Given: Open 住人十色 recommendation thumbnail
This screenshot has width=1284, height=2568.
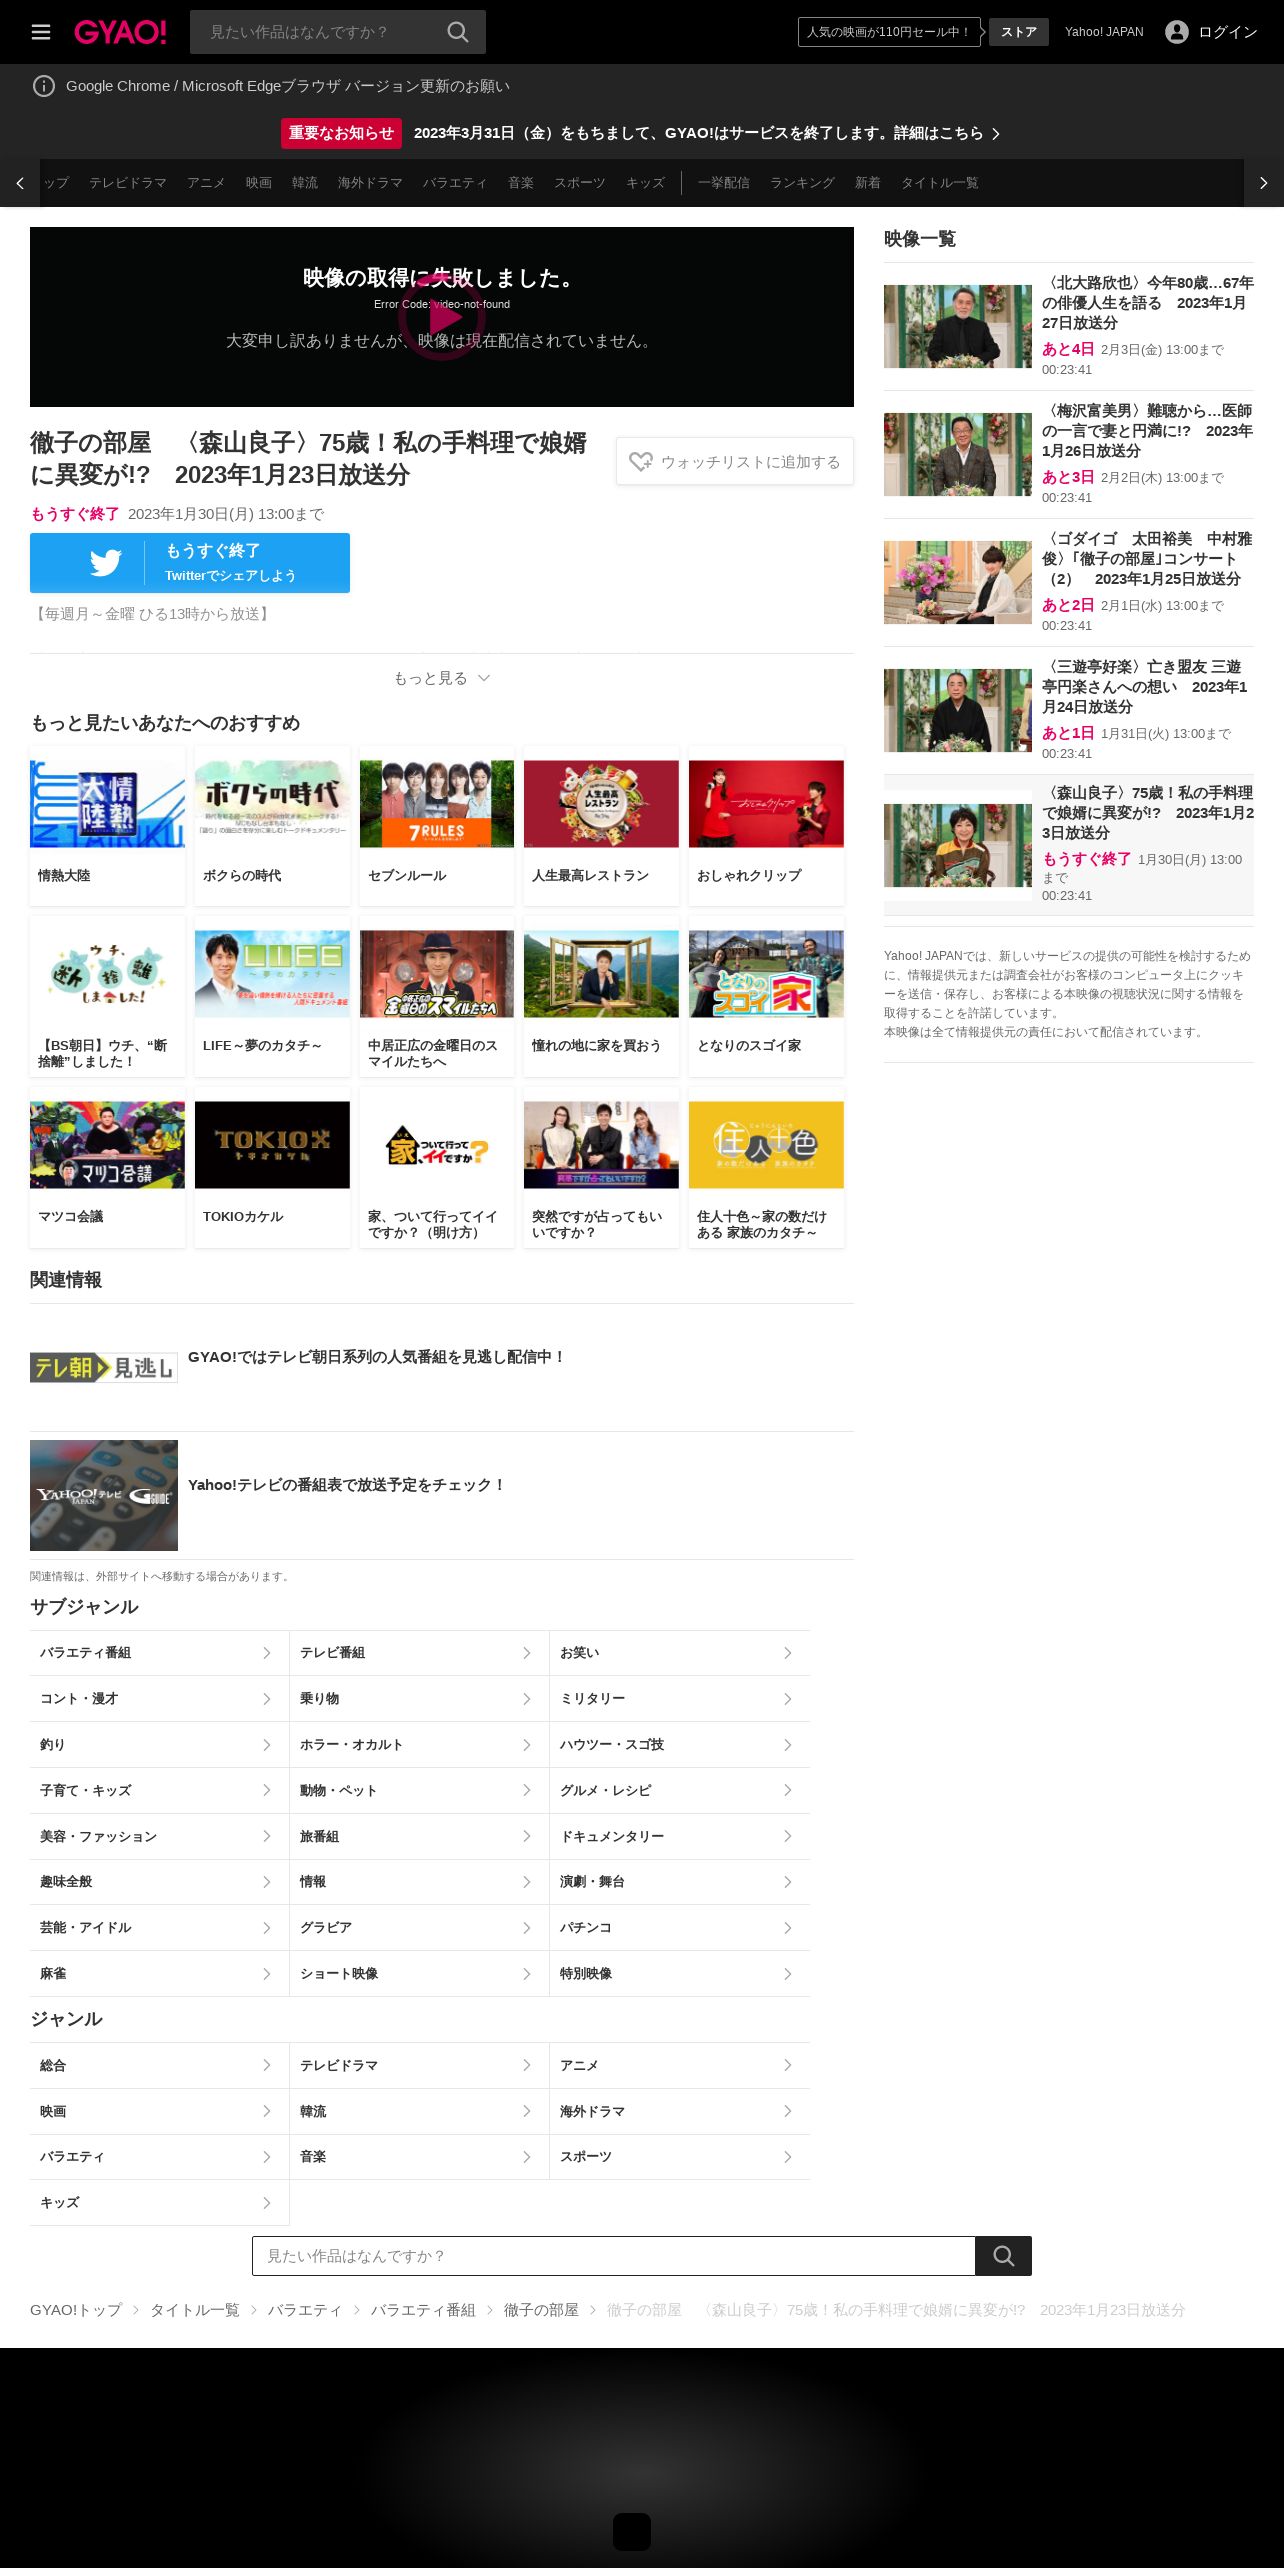Looking at the screenshot, I should click(766, 1145).
